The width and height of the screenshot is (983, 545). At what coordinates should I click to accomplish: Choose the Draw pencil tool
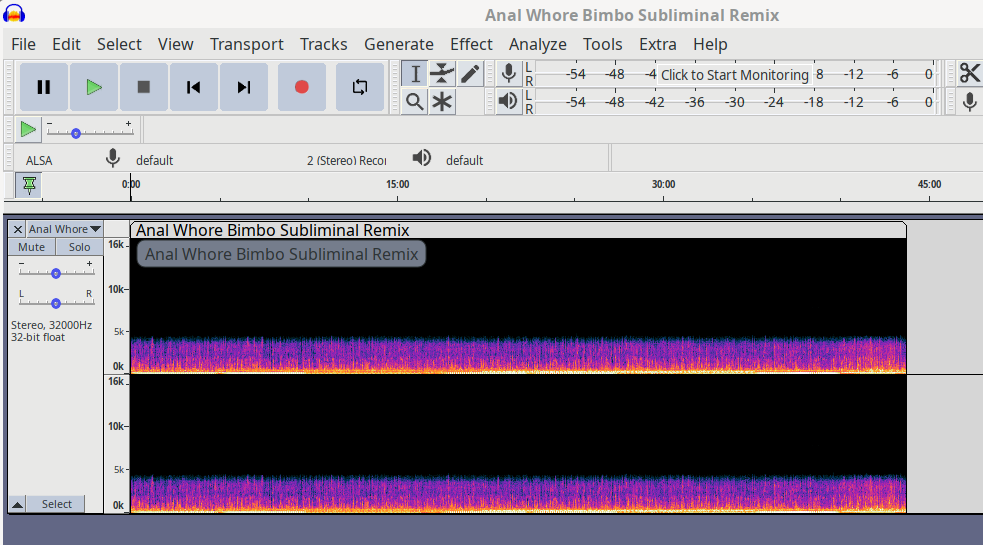click(x=470, y=74)
